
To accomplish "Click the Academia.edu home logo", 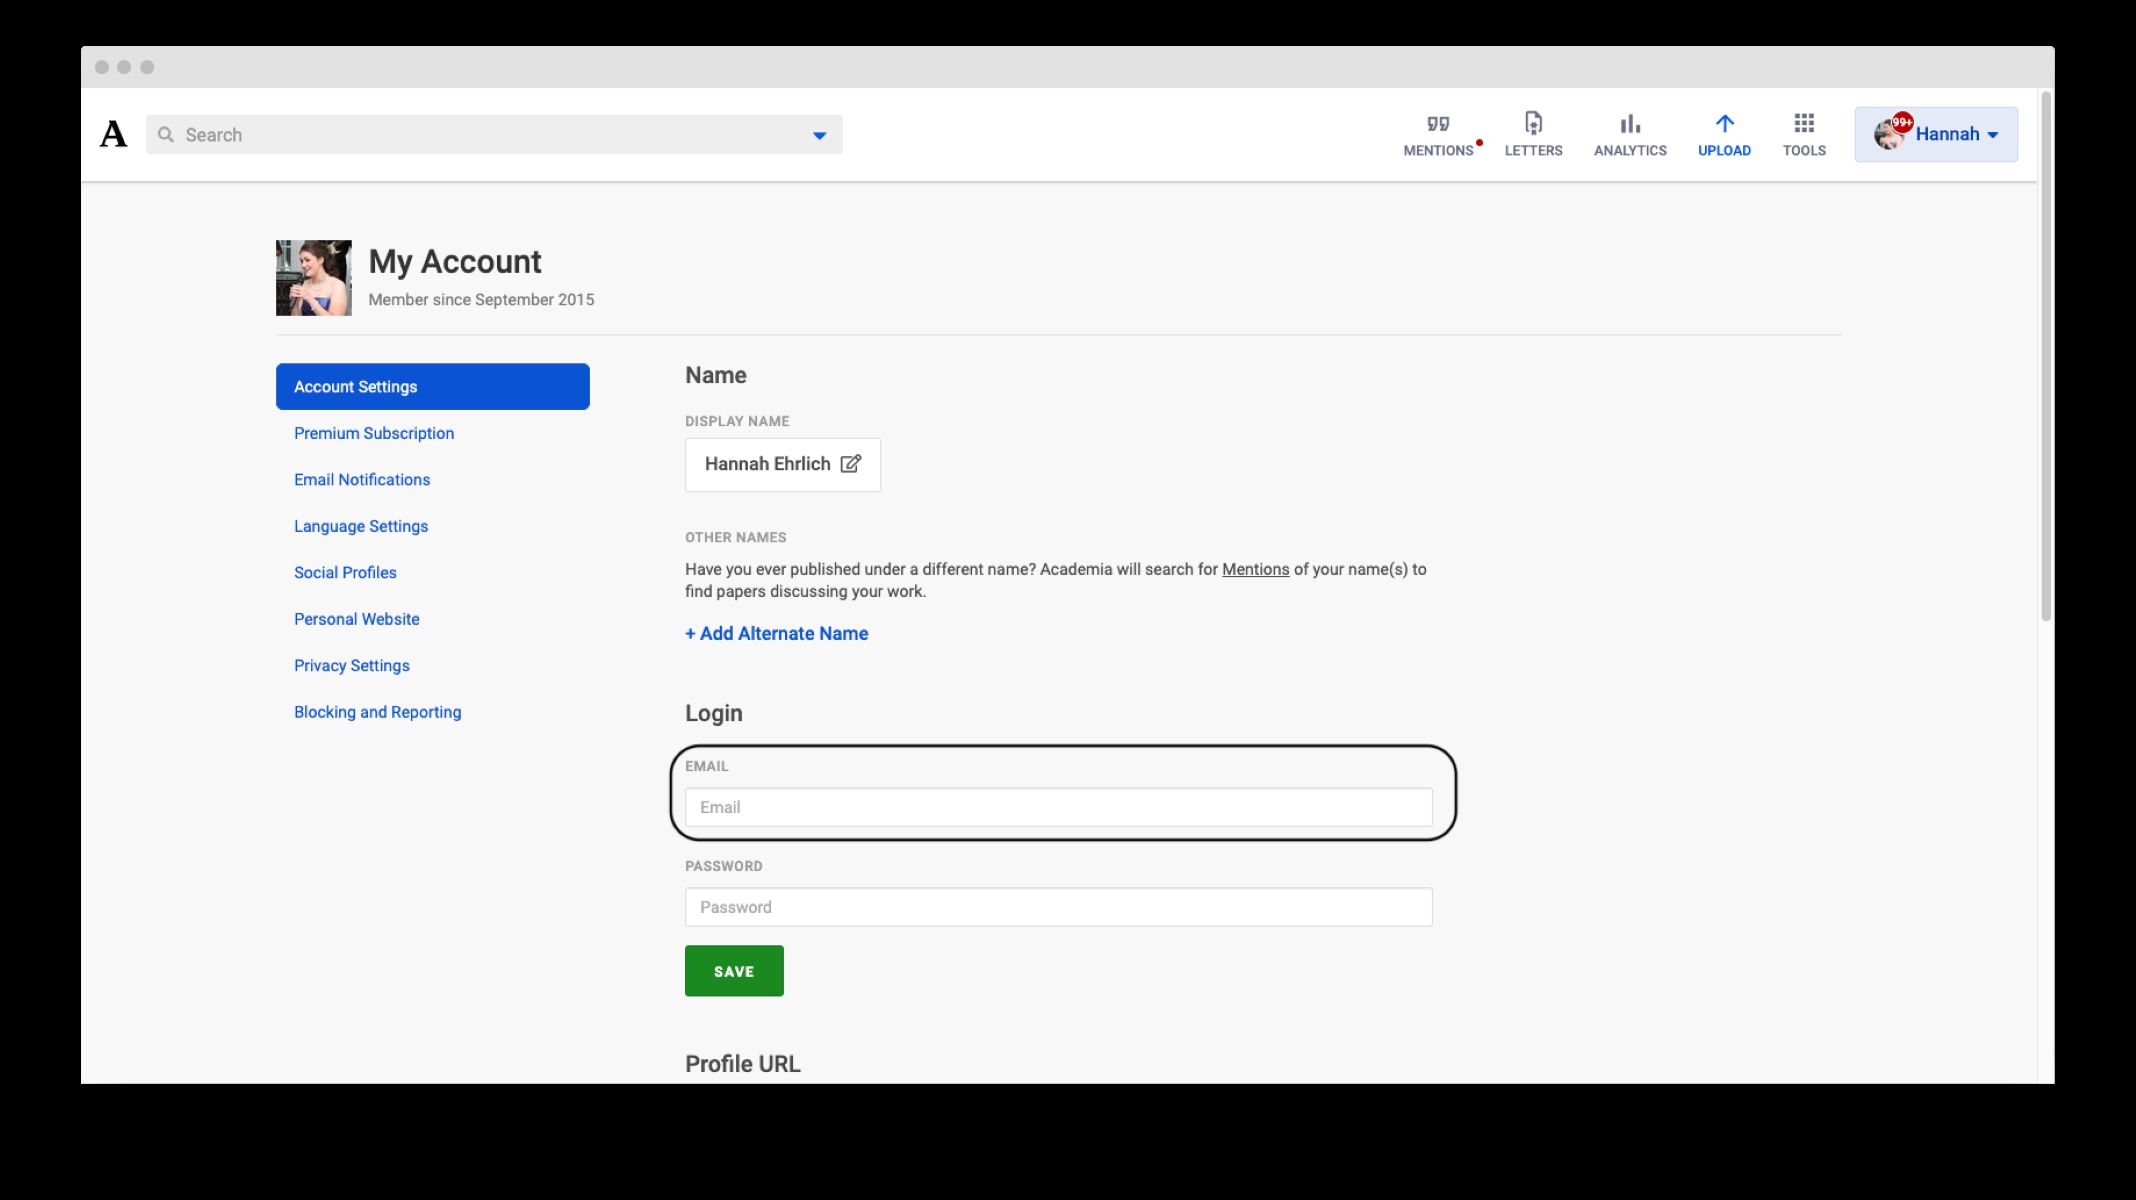I will pyautogui.click(x=114, y=133).
